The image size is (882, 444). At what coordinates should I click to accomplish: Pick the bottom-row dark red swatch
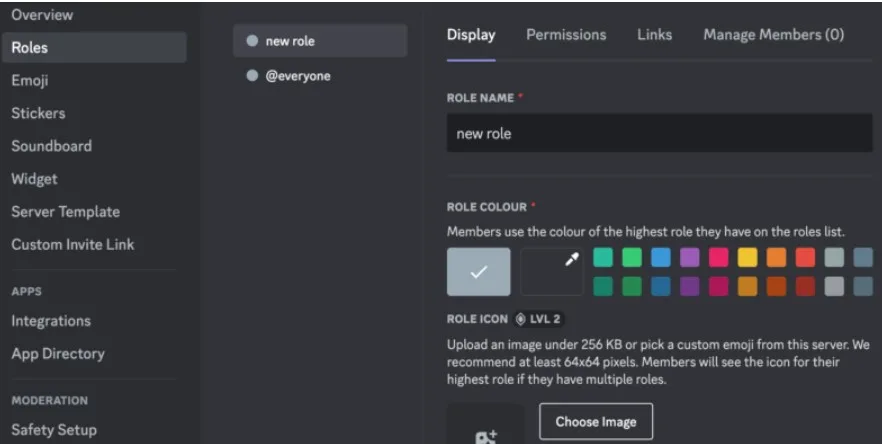click(x=806, y=286)
